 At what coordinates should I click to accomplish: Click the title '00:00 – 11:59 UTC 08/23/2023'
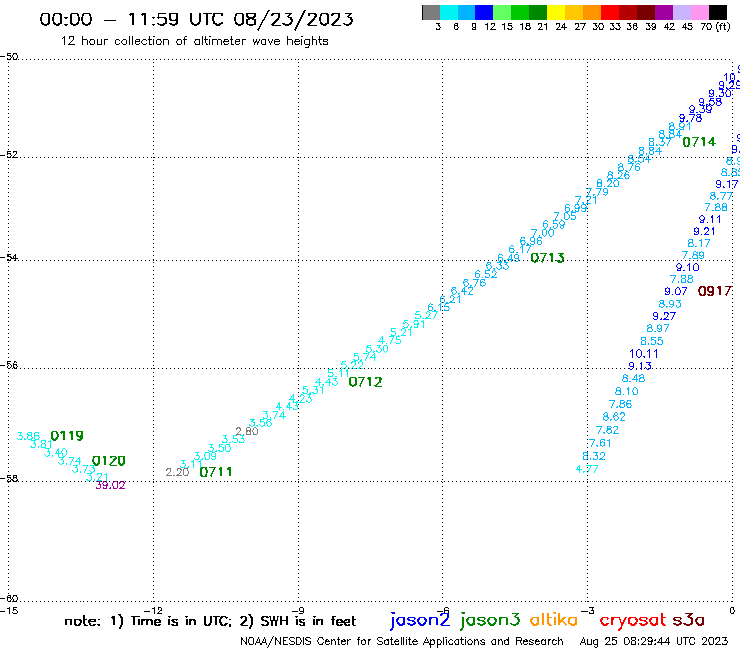coord(196,19)
